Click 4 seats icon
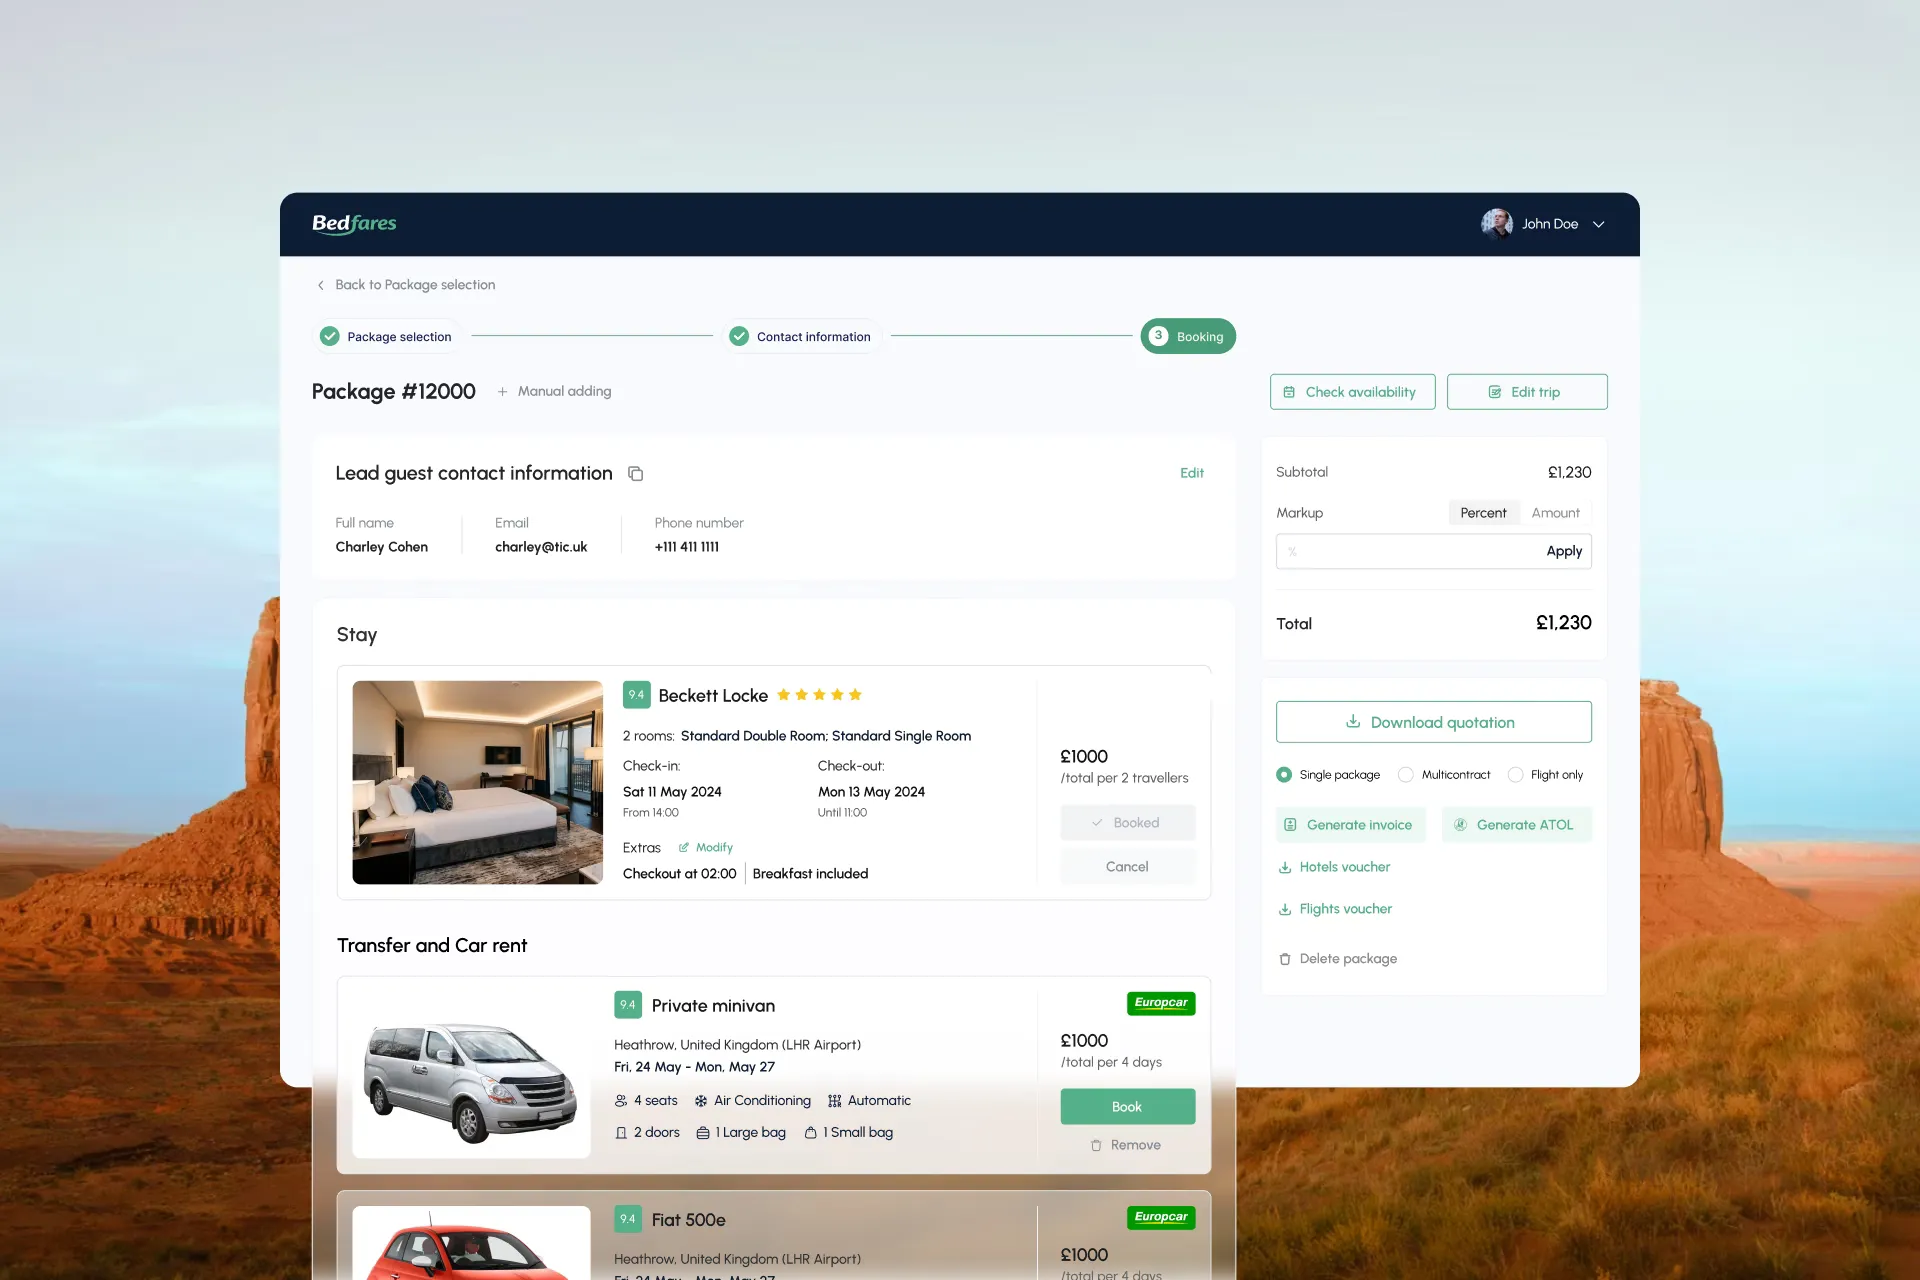This screenshot has width=1920, height=1280. point(621,1101)
